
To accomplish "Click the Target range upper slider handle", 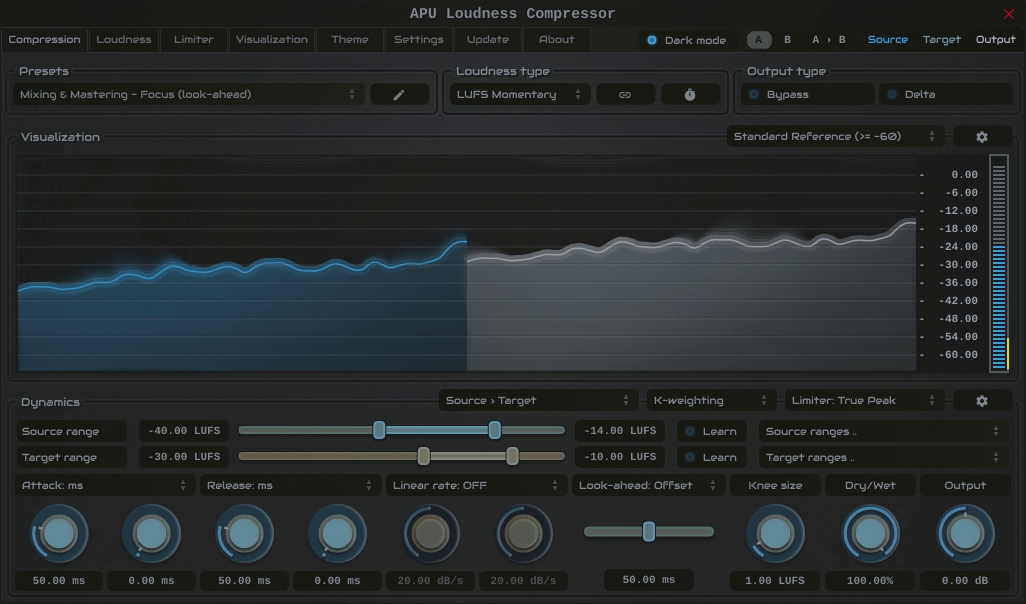I will pos(512,456).
